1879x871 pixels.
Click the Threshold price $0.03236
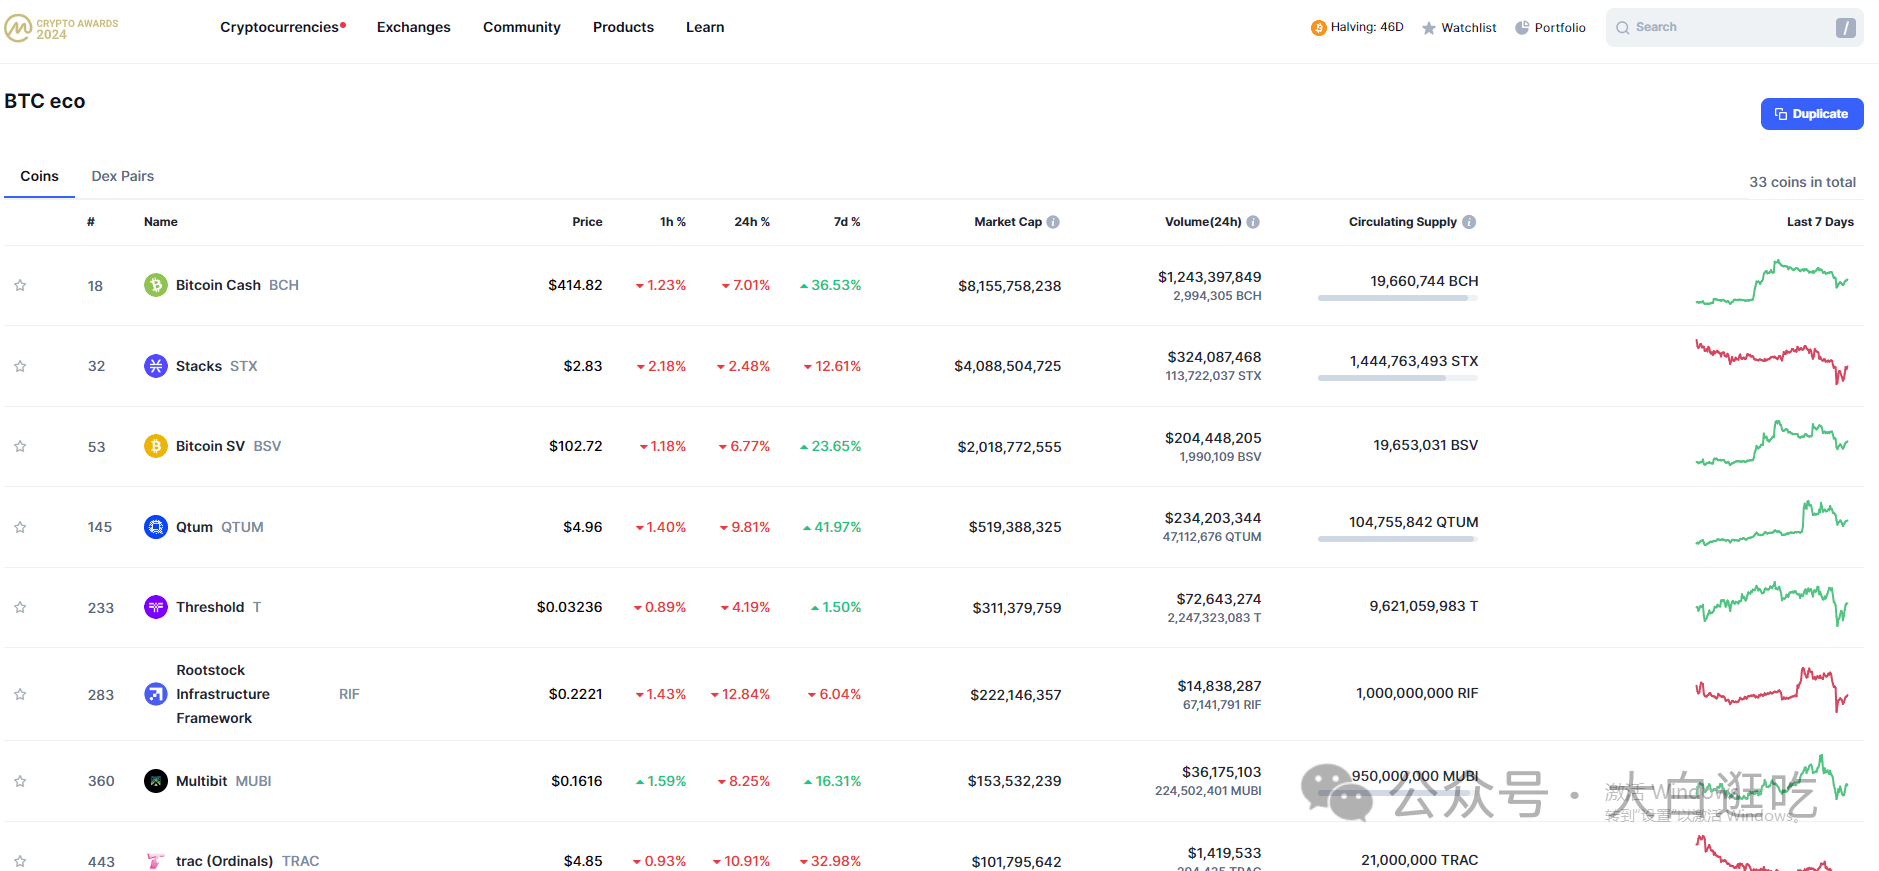(x=570, y=607)
